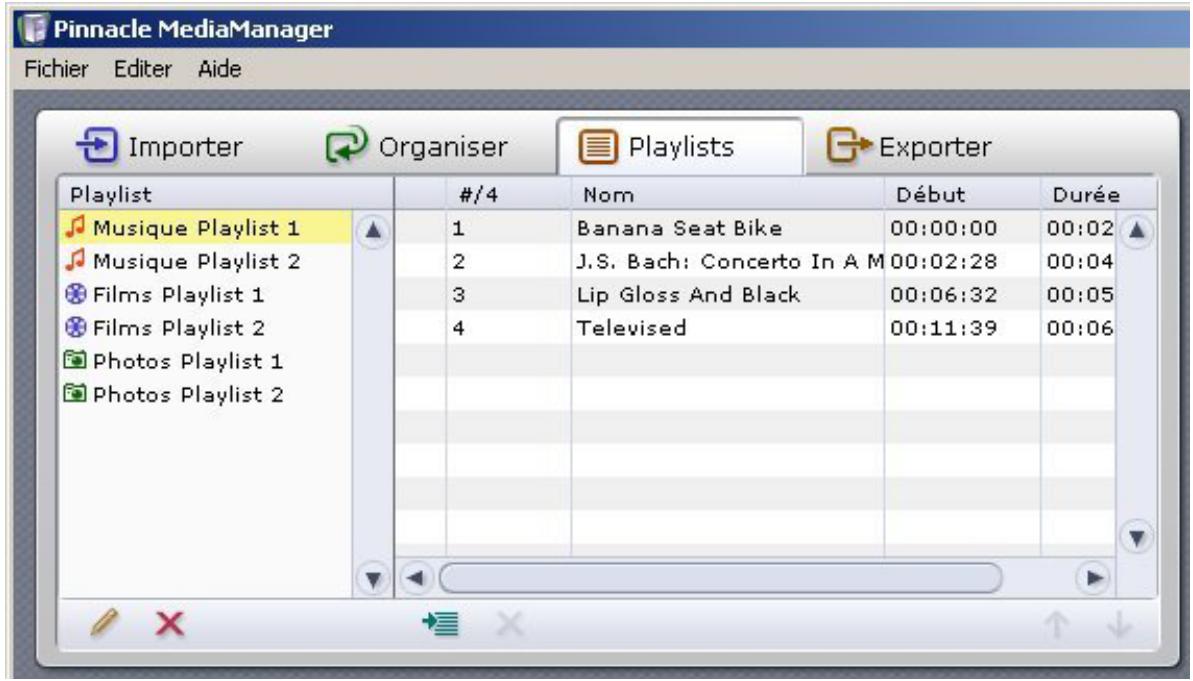
Task: Click the music note icon of Musique Playlist 1
Action: 75,227
